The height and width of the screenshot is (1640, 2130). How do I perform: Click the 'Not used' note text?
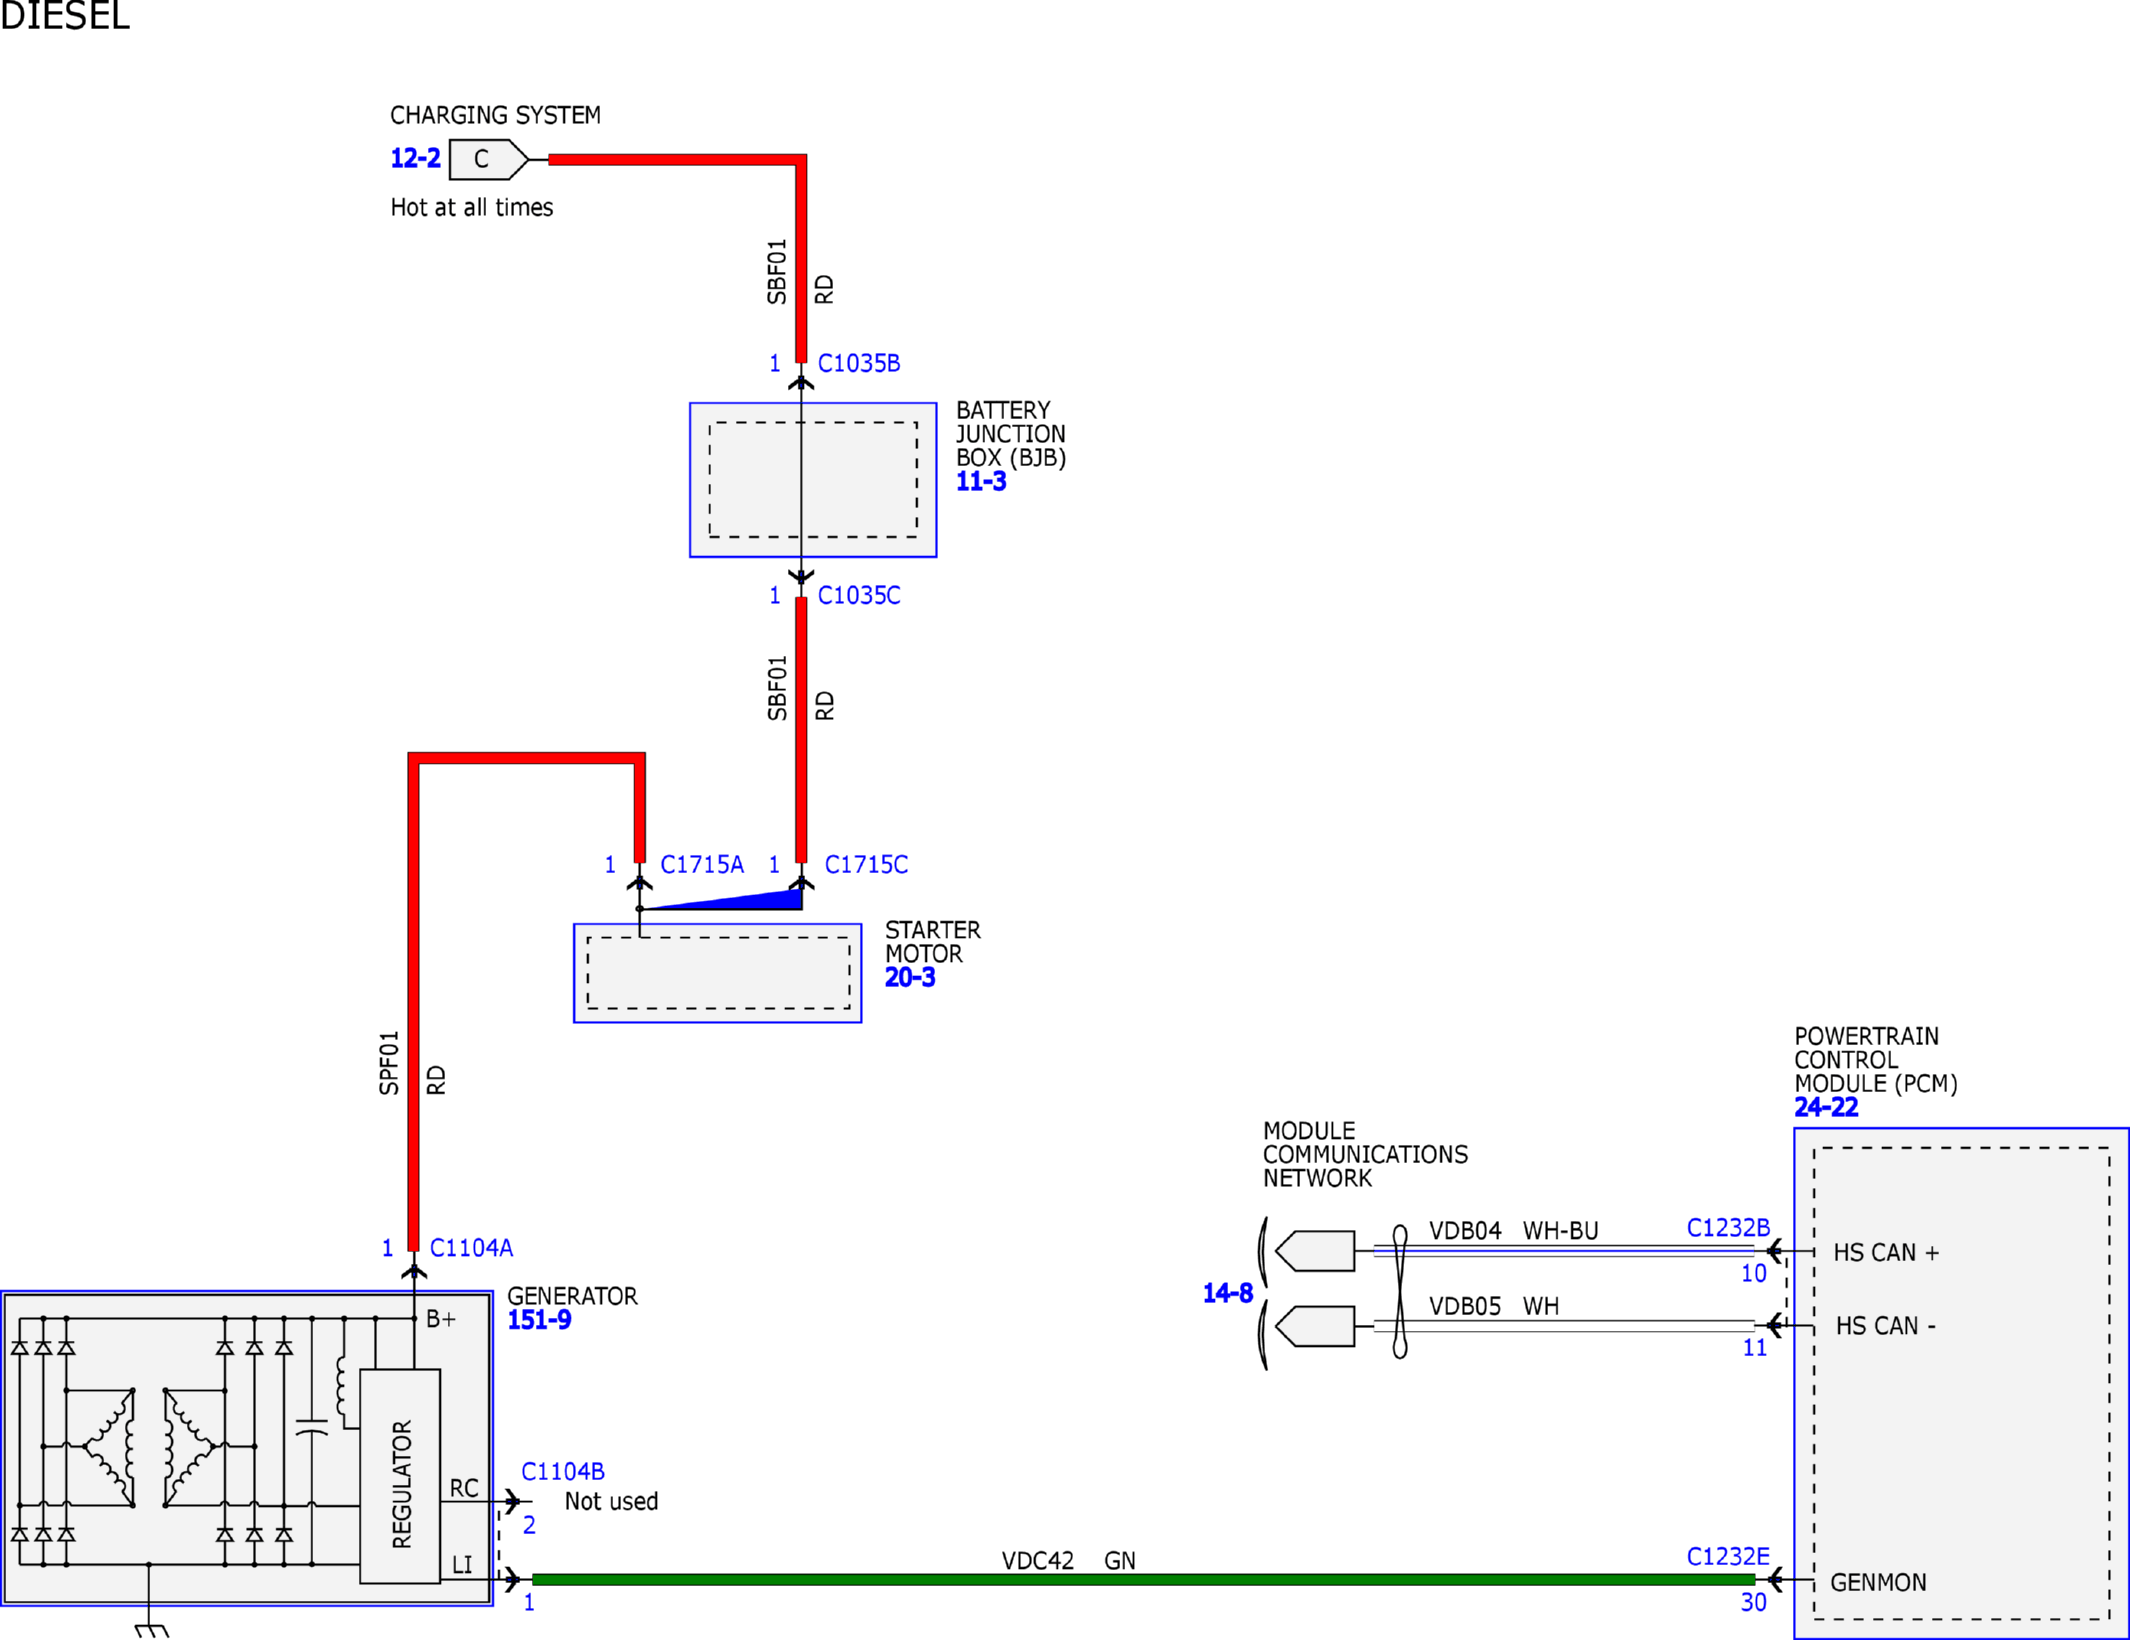coord(611,1501)
